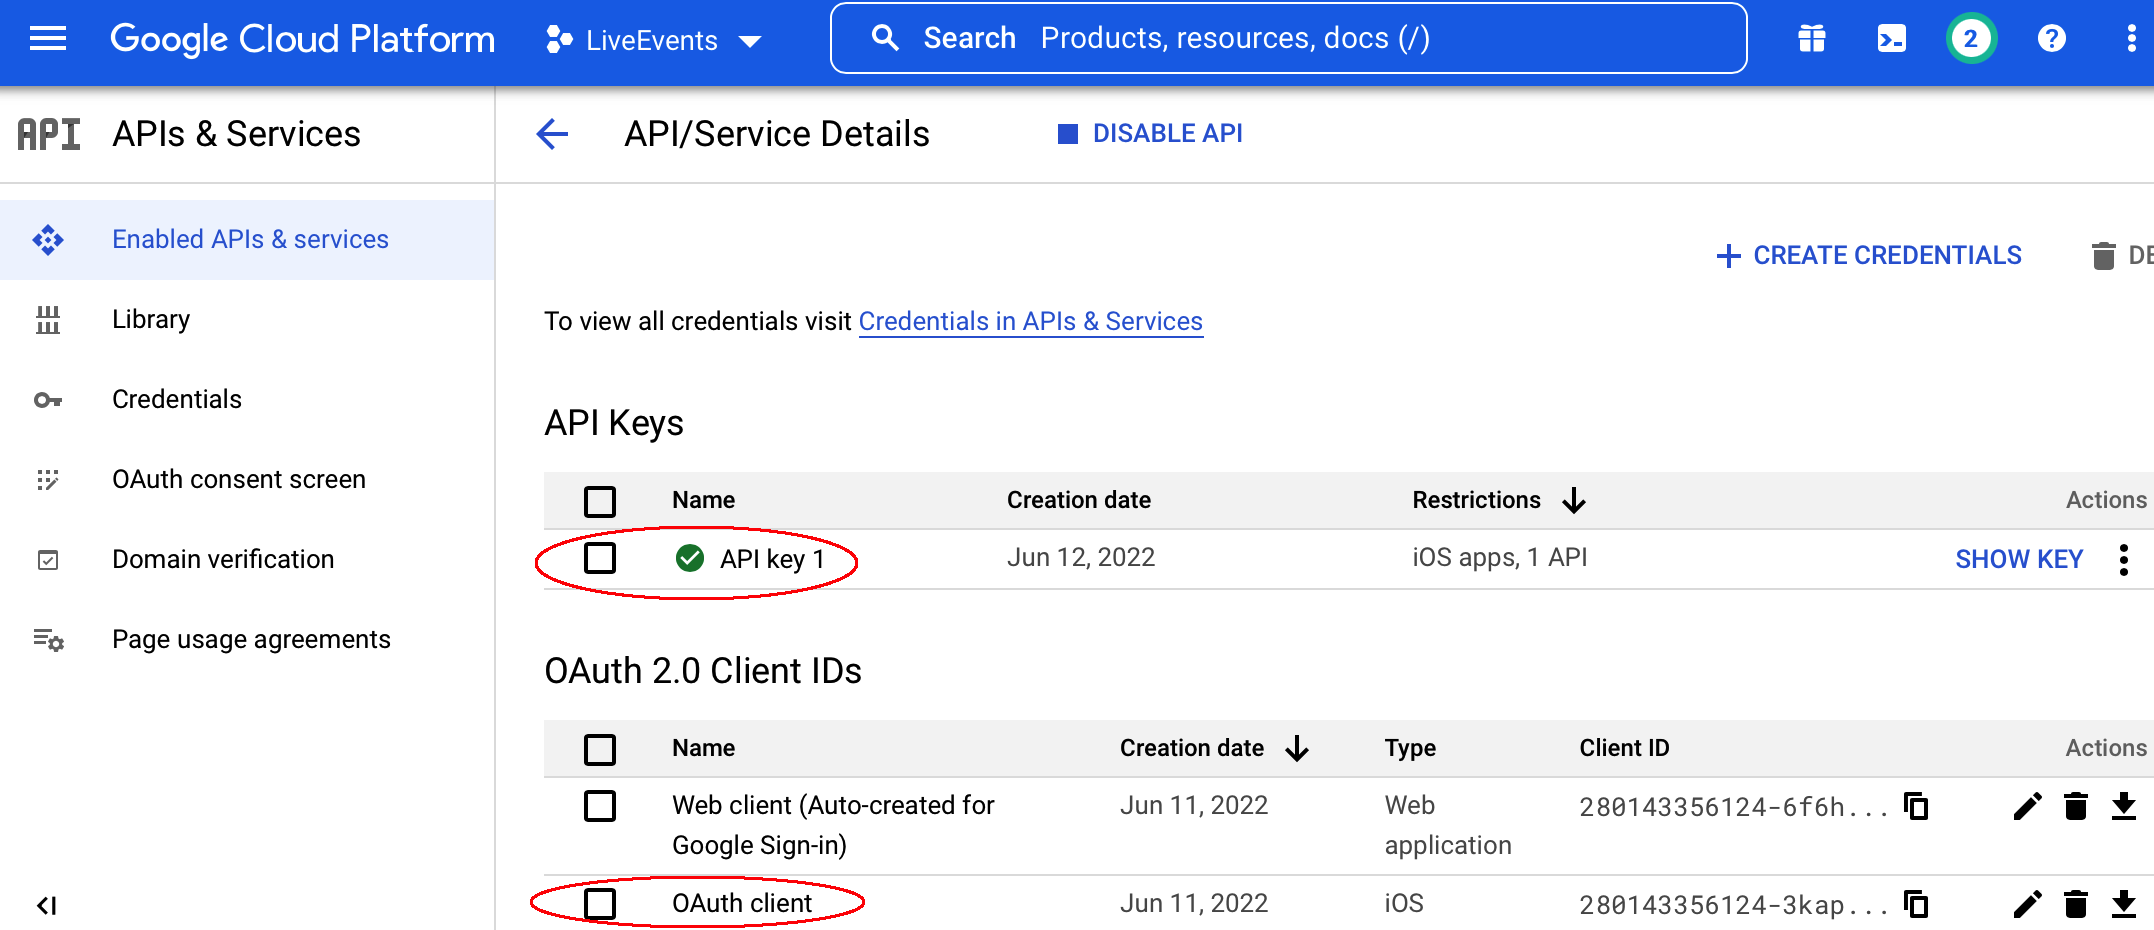
Task: Open Cloud Shell terminal icon
Action: (x=1891, y=39)
